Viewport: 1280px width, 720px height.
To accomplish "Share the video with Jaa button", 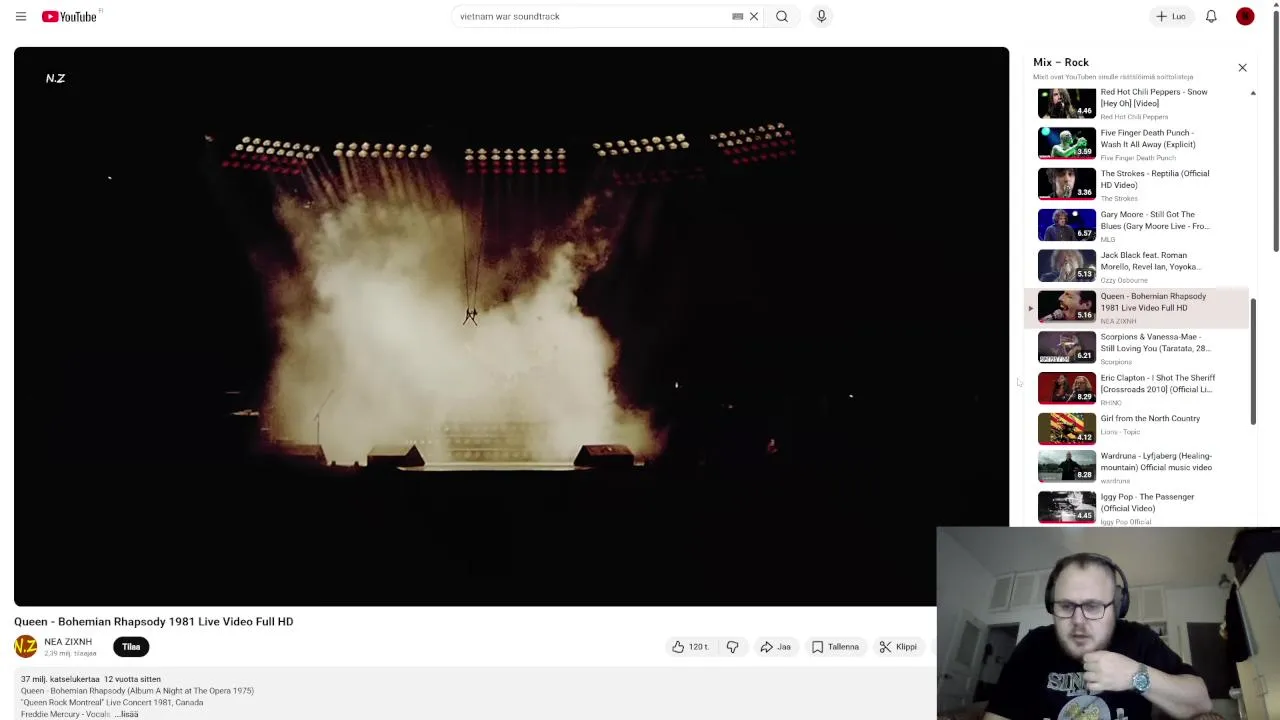I will click(775, 647).
